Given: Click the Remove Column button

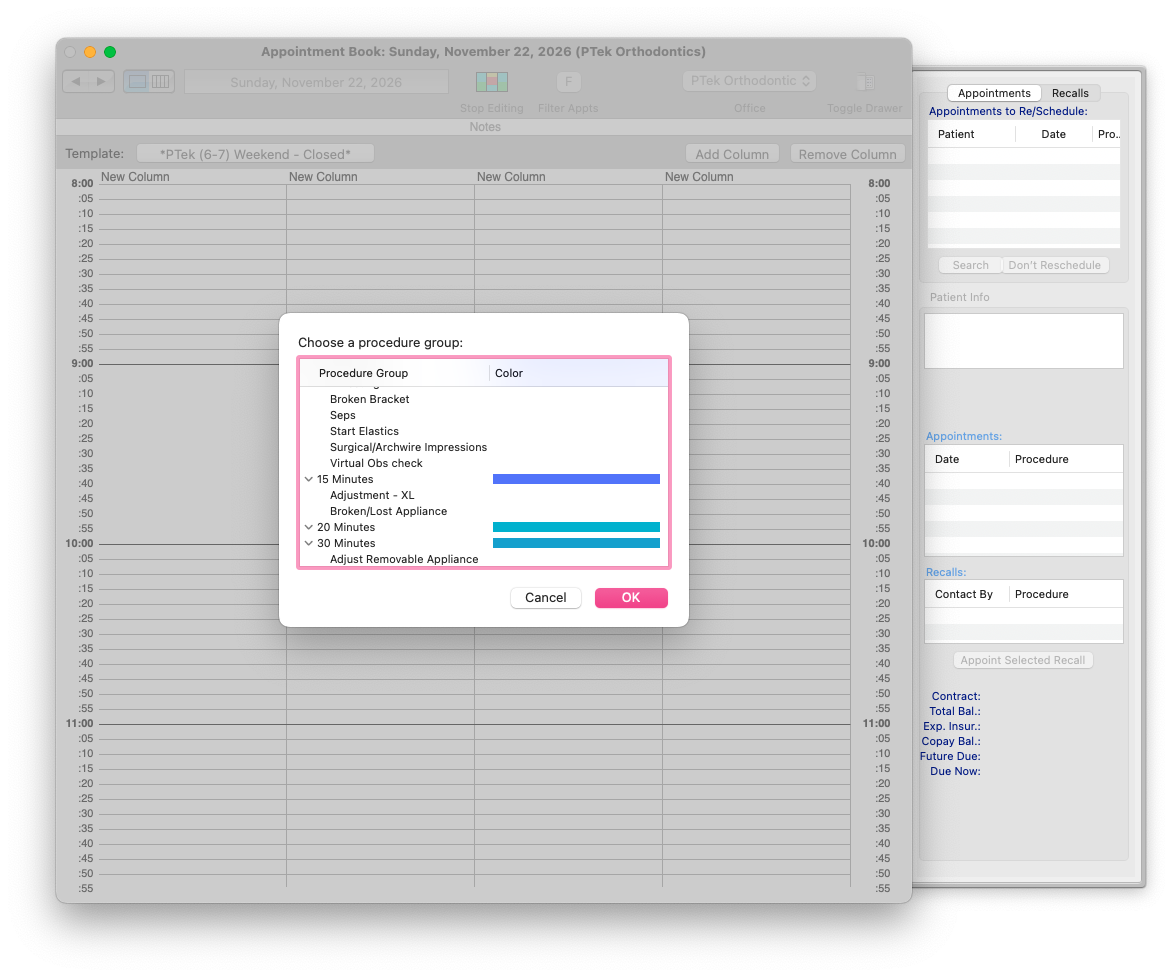Looking at the screenshot, I should (x=847, y=154).
